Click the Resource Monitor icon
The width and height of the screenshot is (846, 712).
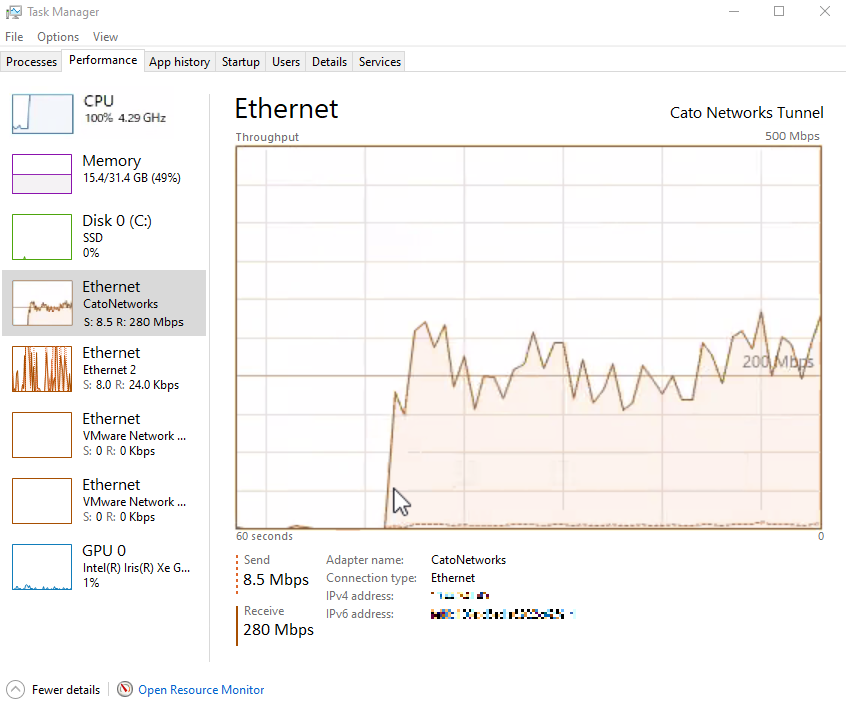pyautogui.click(x=125, y=690)
